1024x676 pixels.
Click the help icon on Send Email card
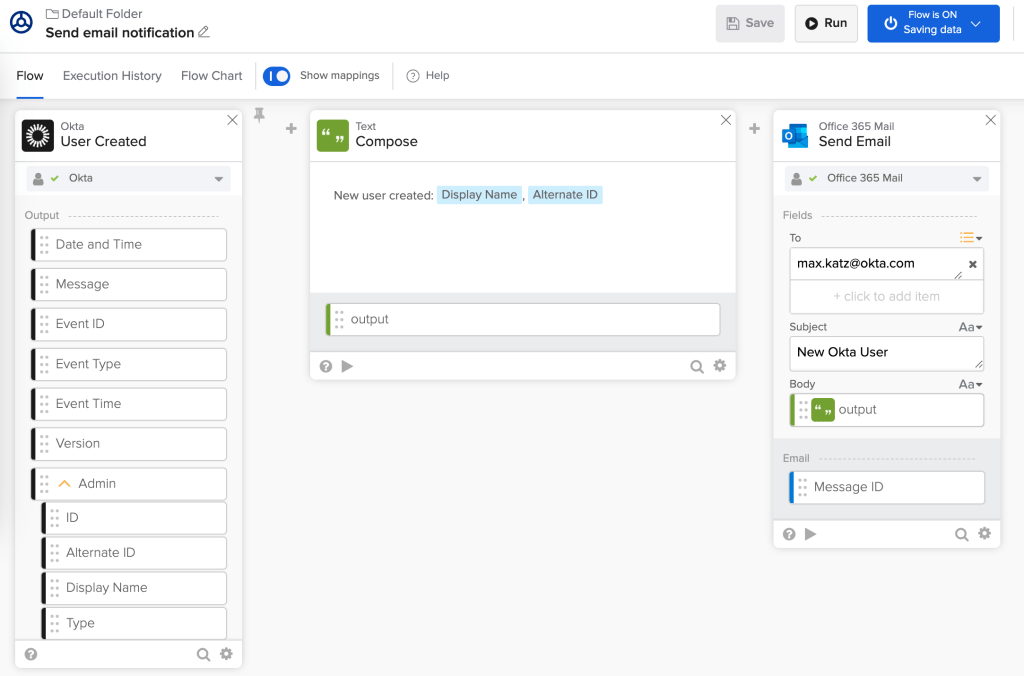coord(789,534)
